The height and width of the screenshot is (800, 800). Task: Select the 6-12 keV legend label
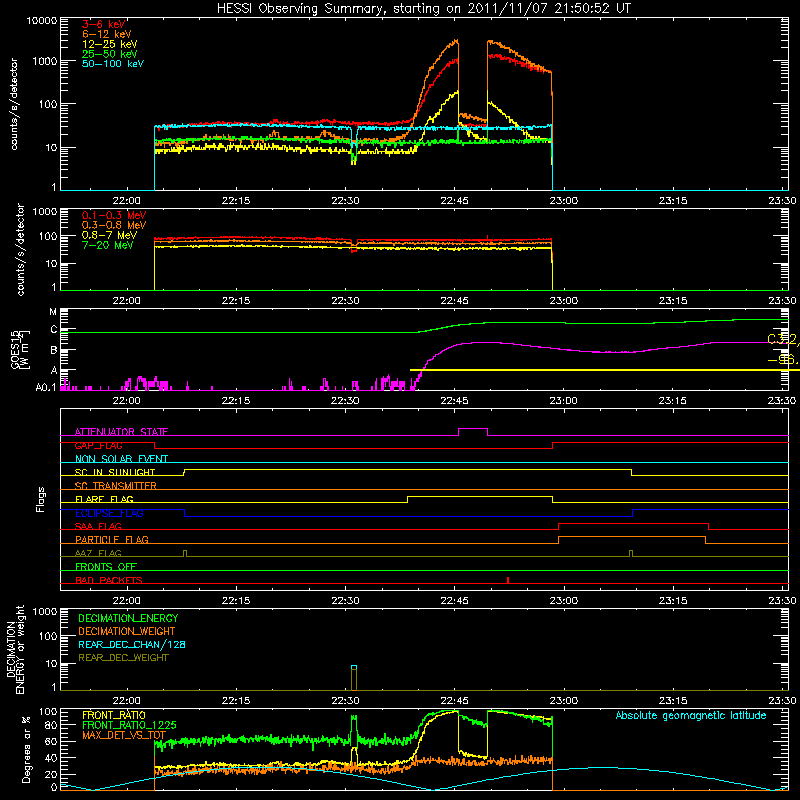coord(107,34)
